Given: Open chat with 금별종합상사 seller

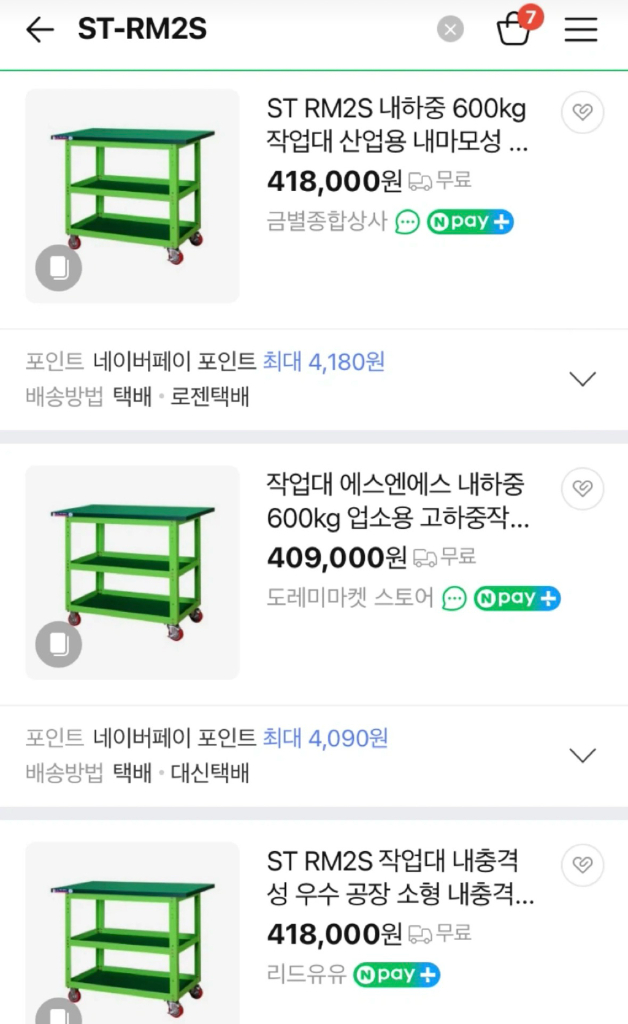Looking at the screenshot, I should point(405,222).
